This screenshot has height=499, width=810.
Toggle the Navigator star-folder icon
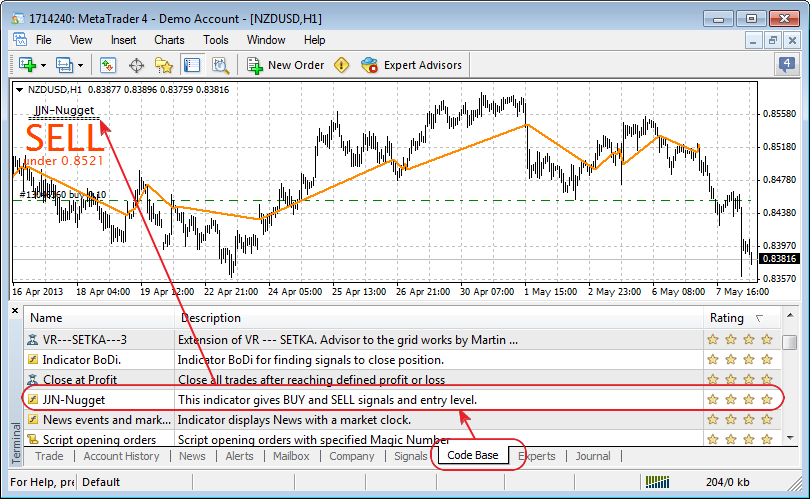164,65
